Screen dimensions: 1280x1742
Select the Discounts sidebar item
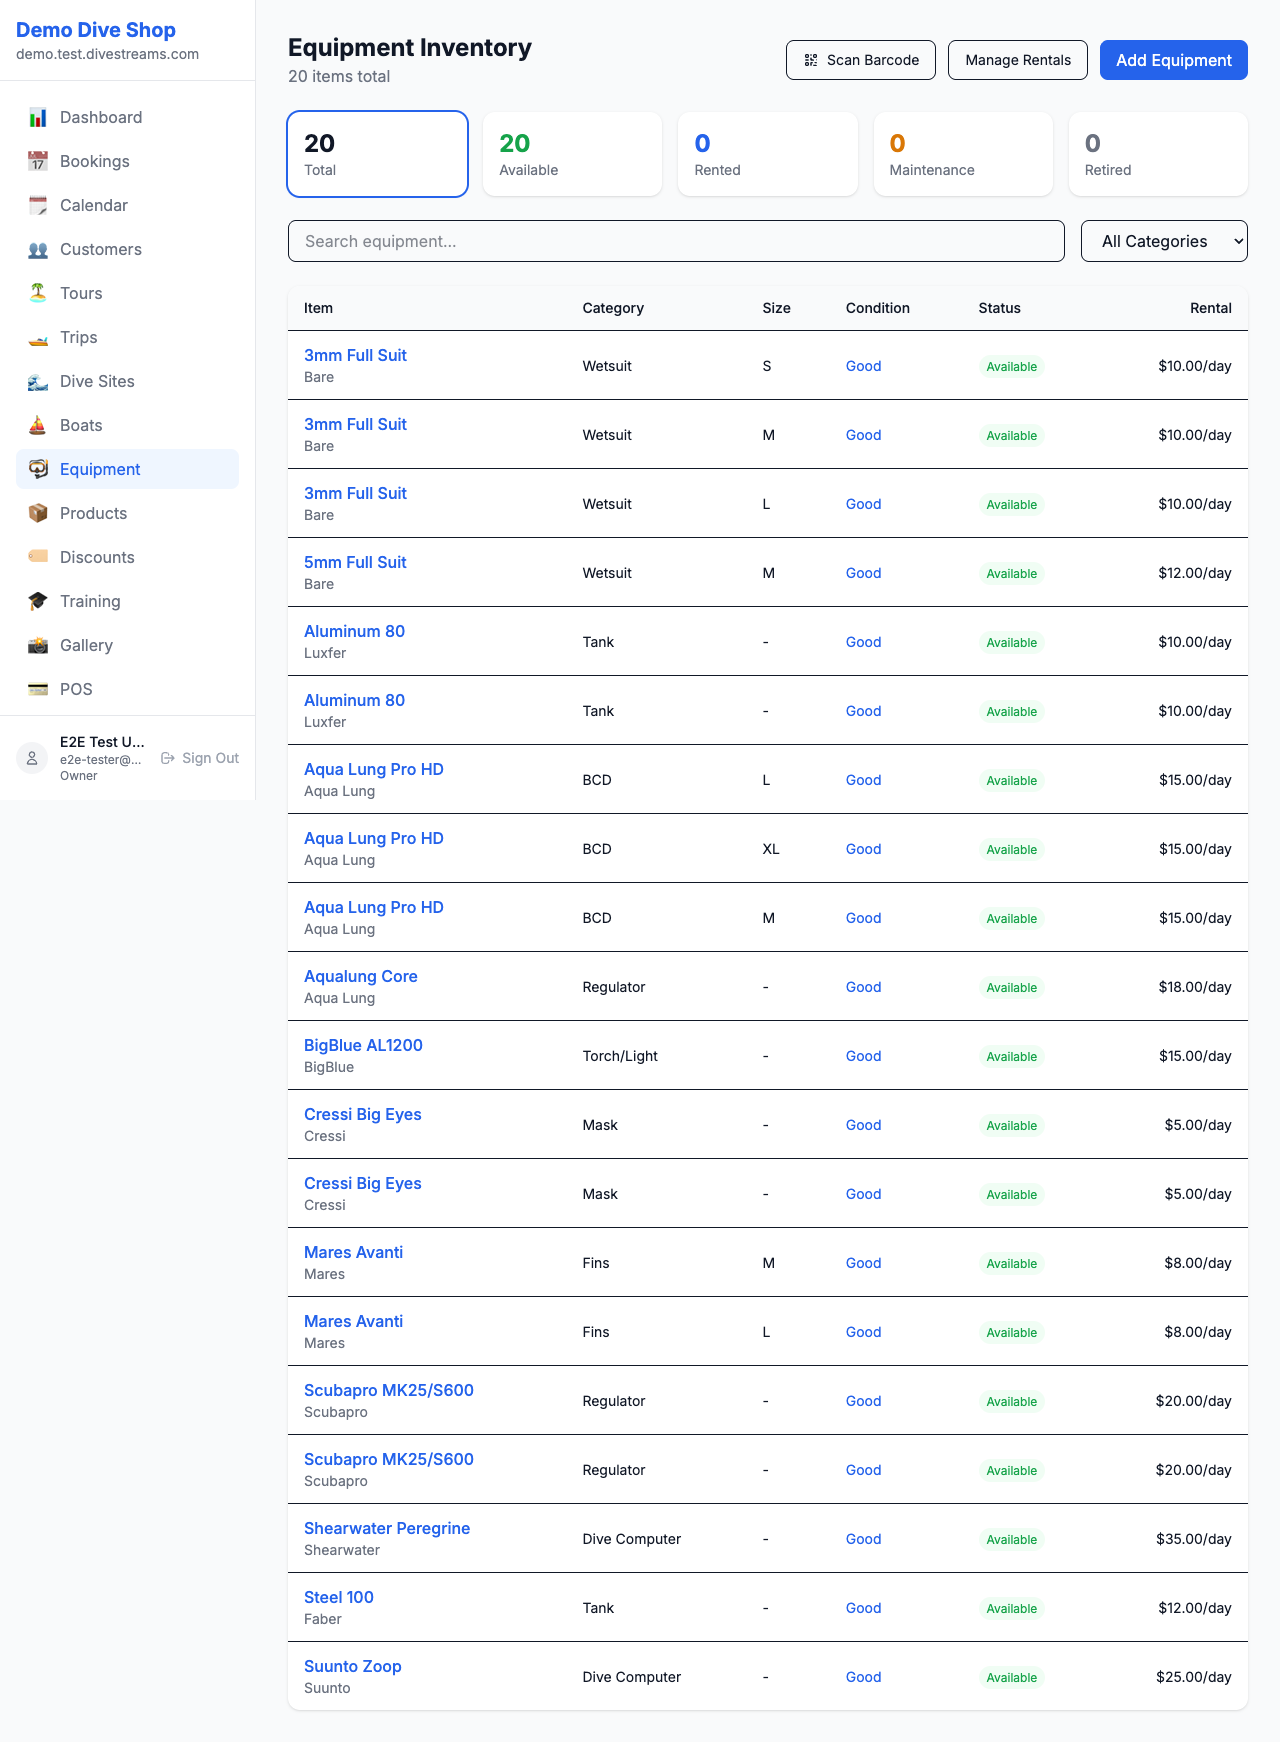[x=97, y=558]
